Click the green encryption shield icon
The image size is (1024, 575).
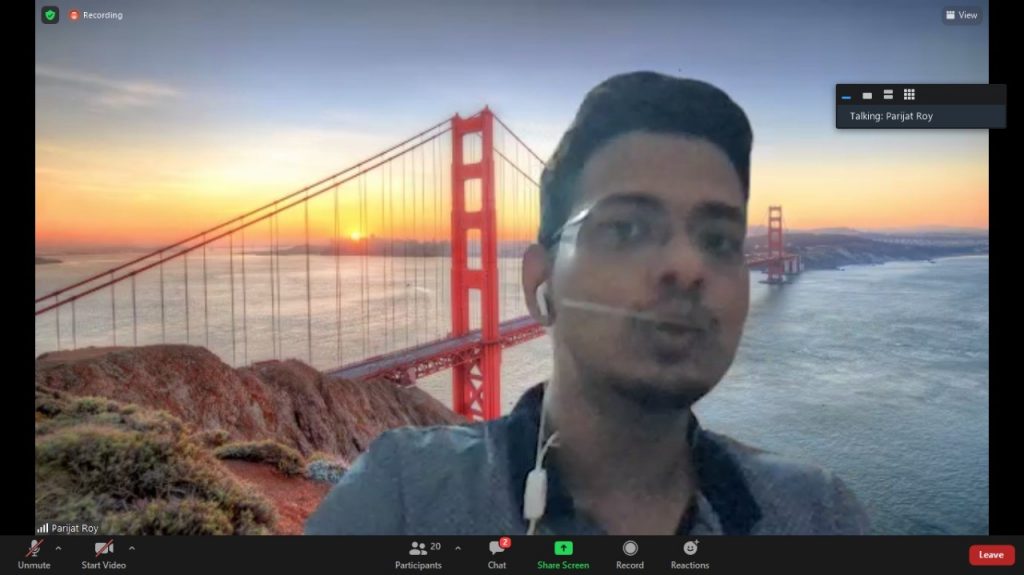point(50,15)
